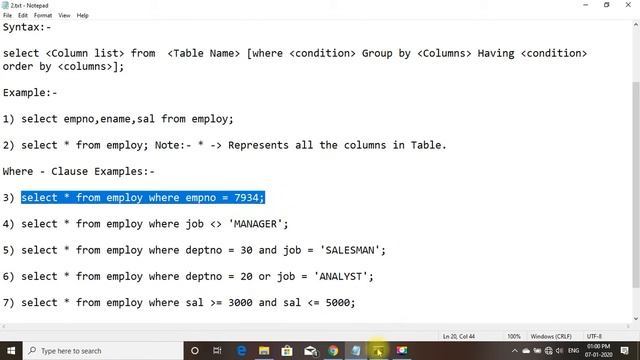Click line 'select empno,ename,sal from employ;'
Screen dimensions: 640x360
[x=127, y=119]
